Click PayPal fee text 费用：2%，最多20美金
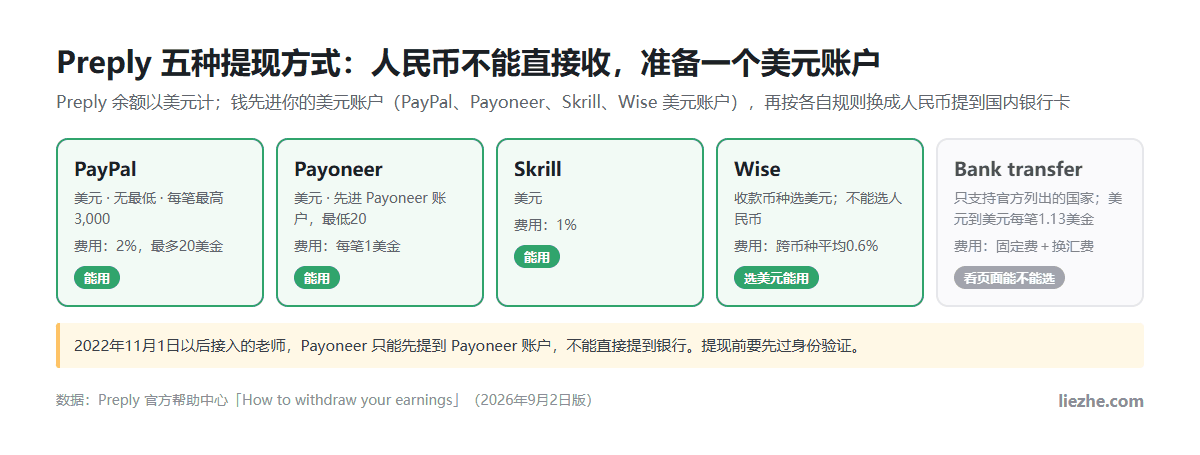The width and height of the screenshot is (1200, 455). (x=148, y=246)
